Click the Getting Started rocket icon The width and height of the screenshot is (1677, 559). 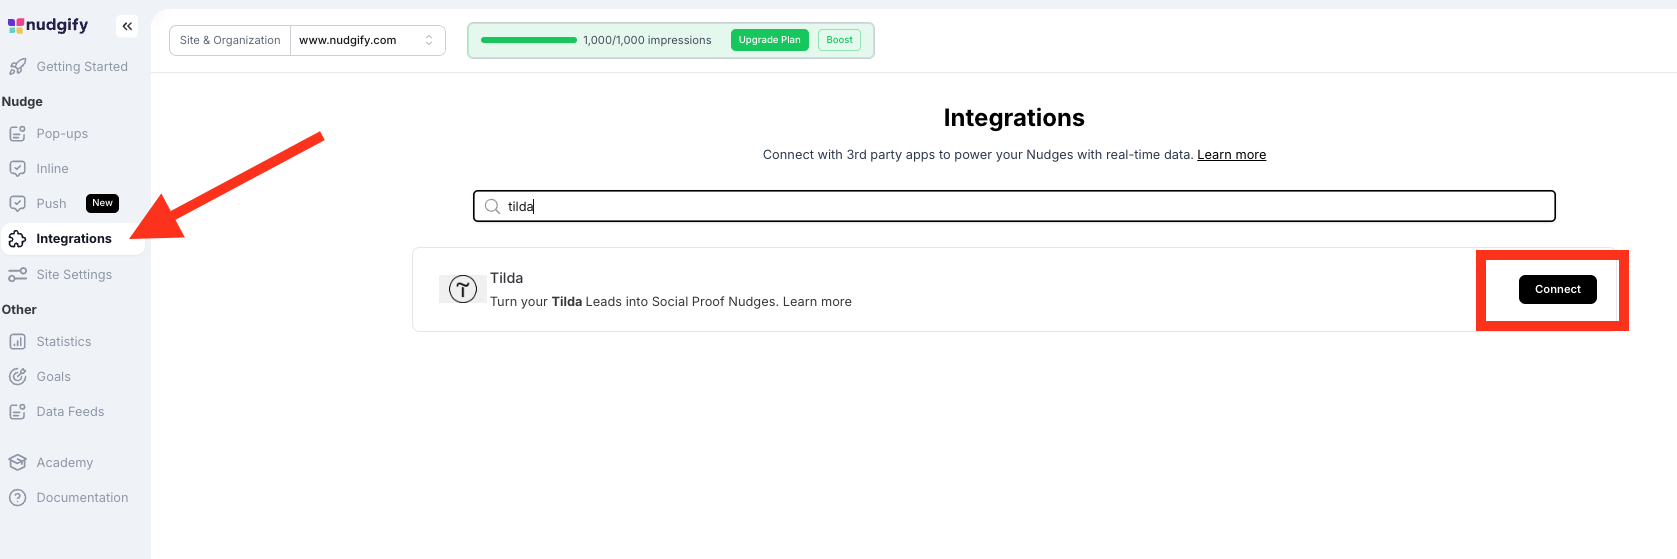pos(17,67)
